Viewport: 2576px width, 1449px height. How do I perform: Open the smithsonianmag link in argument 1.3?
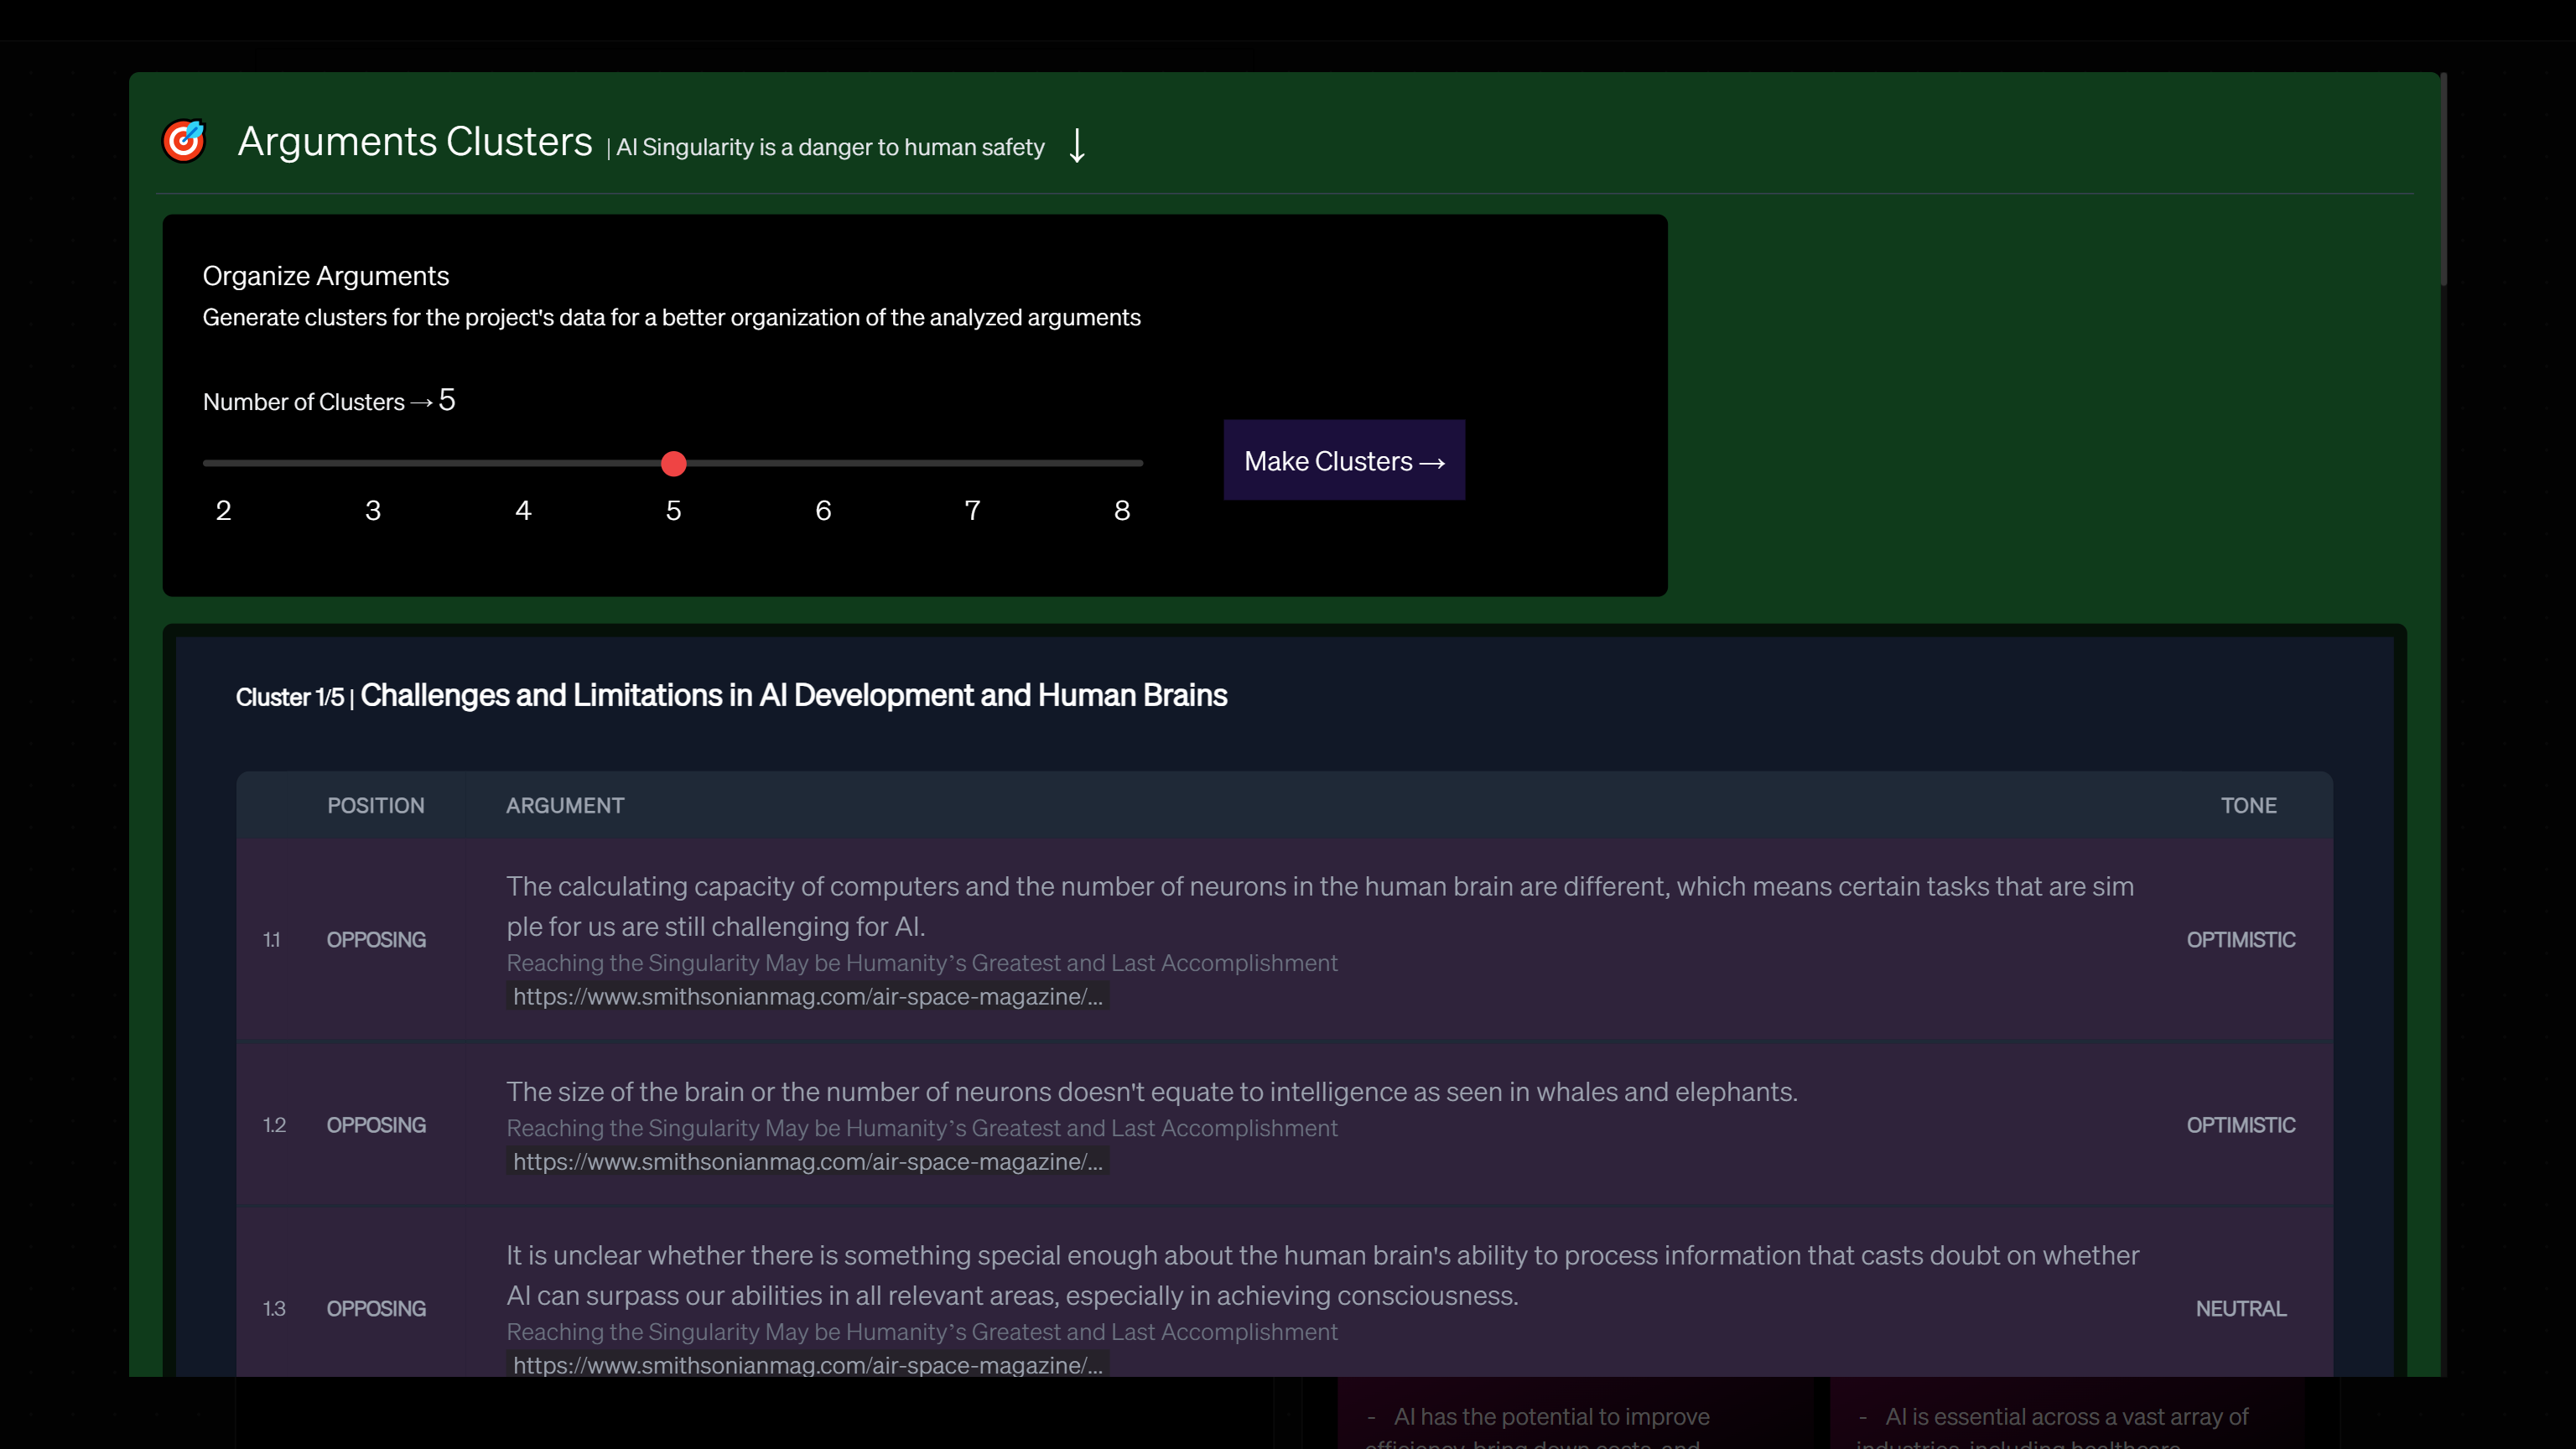tap(807, 1365)
